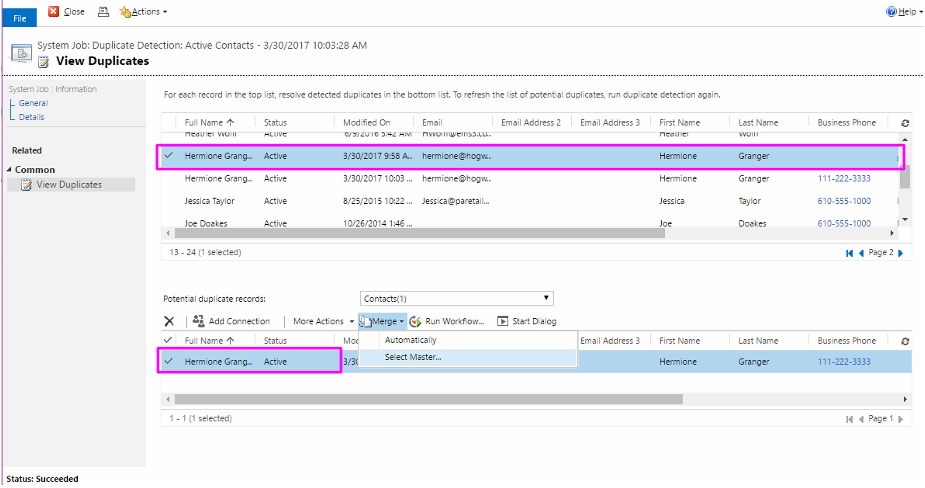The image size is (925, 488).
Task: Click top list scroll up arrow
Action: (x=905, y=139)
